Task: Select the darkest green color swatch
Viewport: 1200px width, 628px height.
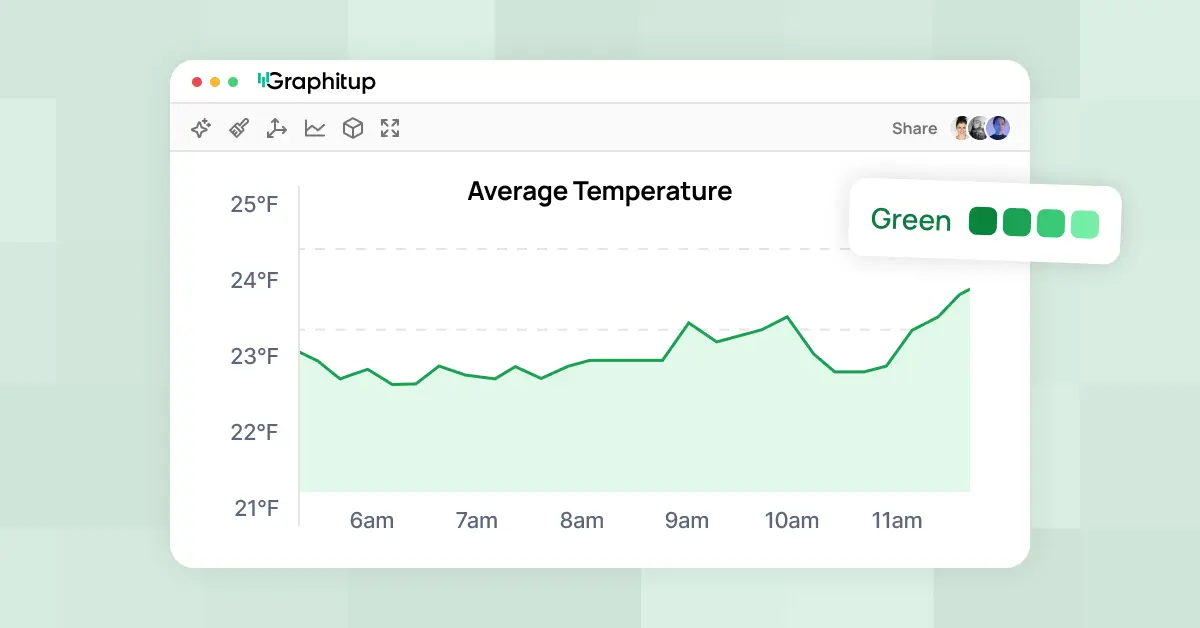Action: tap(982, 221)
